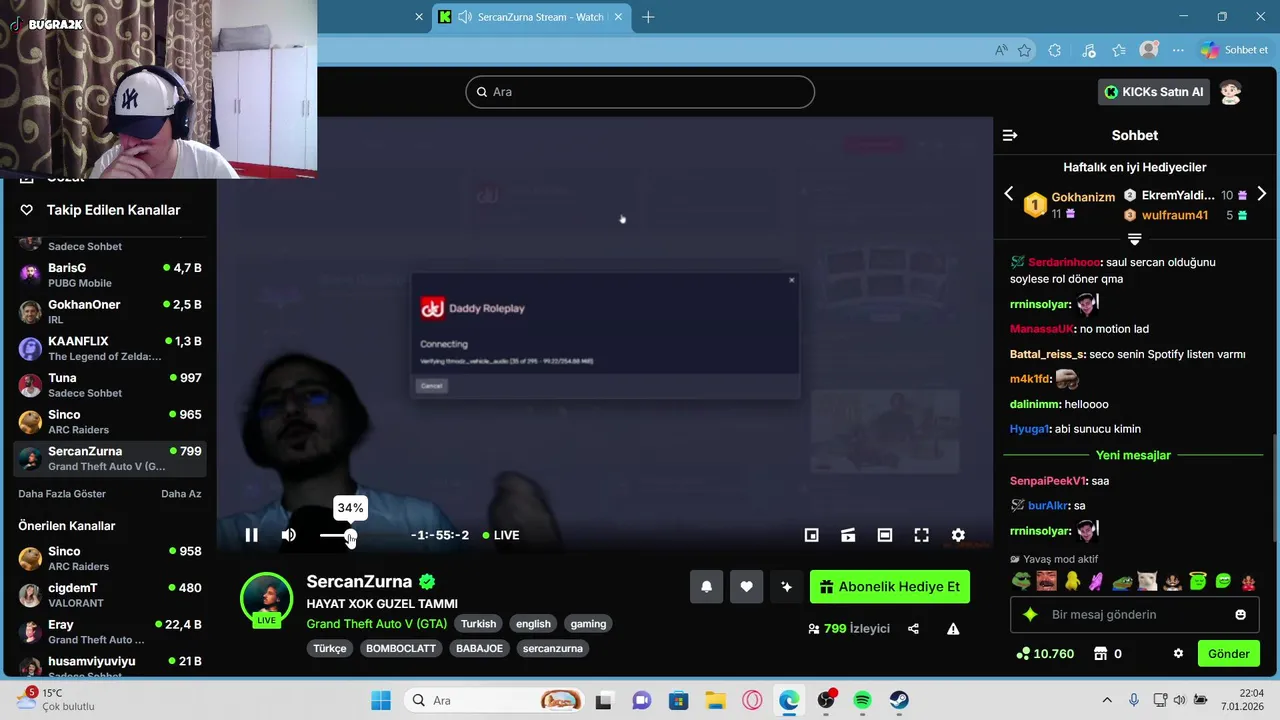Open the chat shop icon
The image size is (1280, 720).
tap(1101, 654)
